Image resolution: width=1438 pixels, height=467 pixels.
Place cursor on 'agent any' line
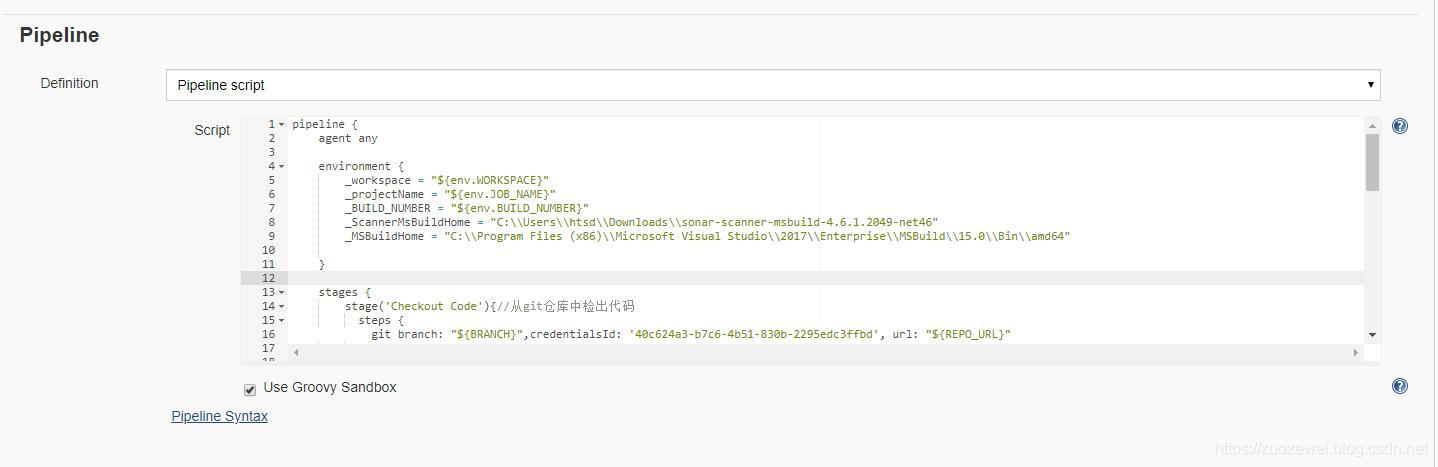[348, 138]
